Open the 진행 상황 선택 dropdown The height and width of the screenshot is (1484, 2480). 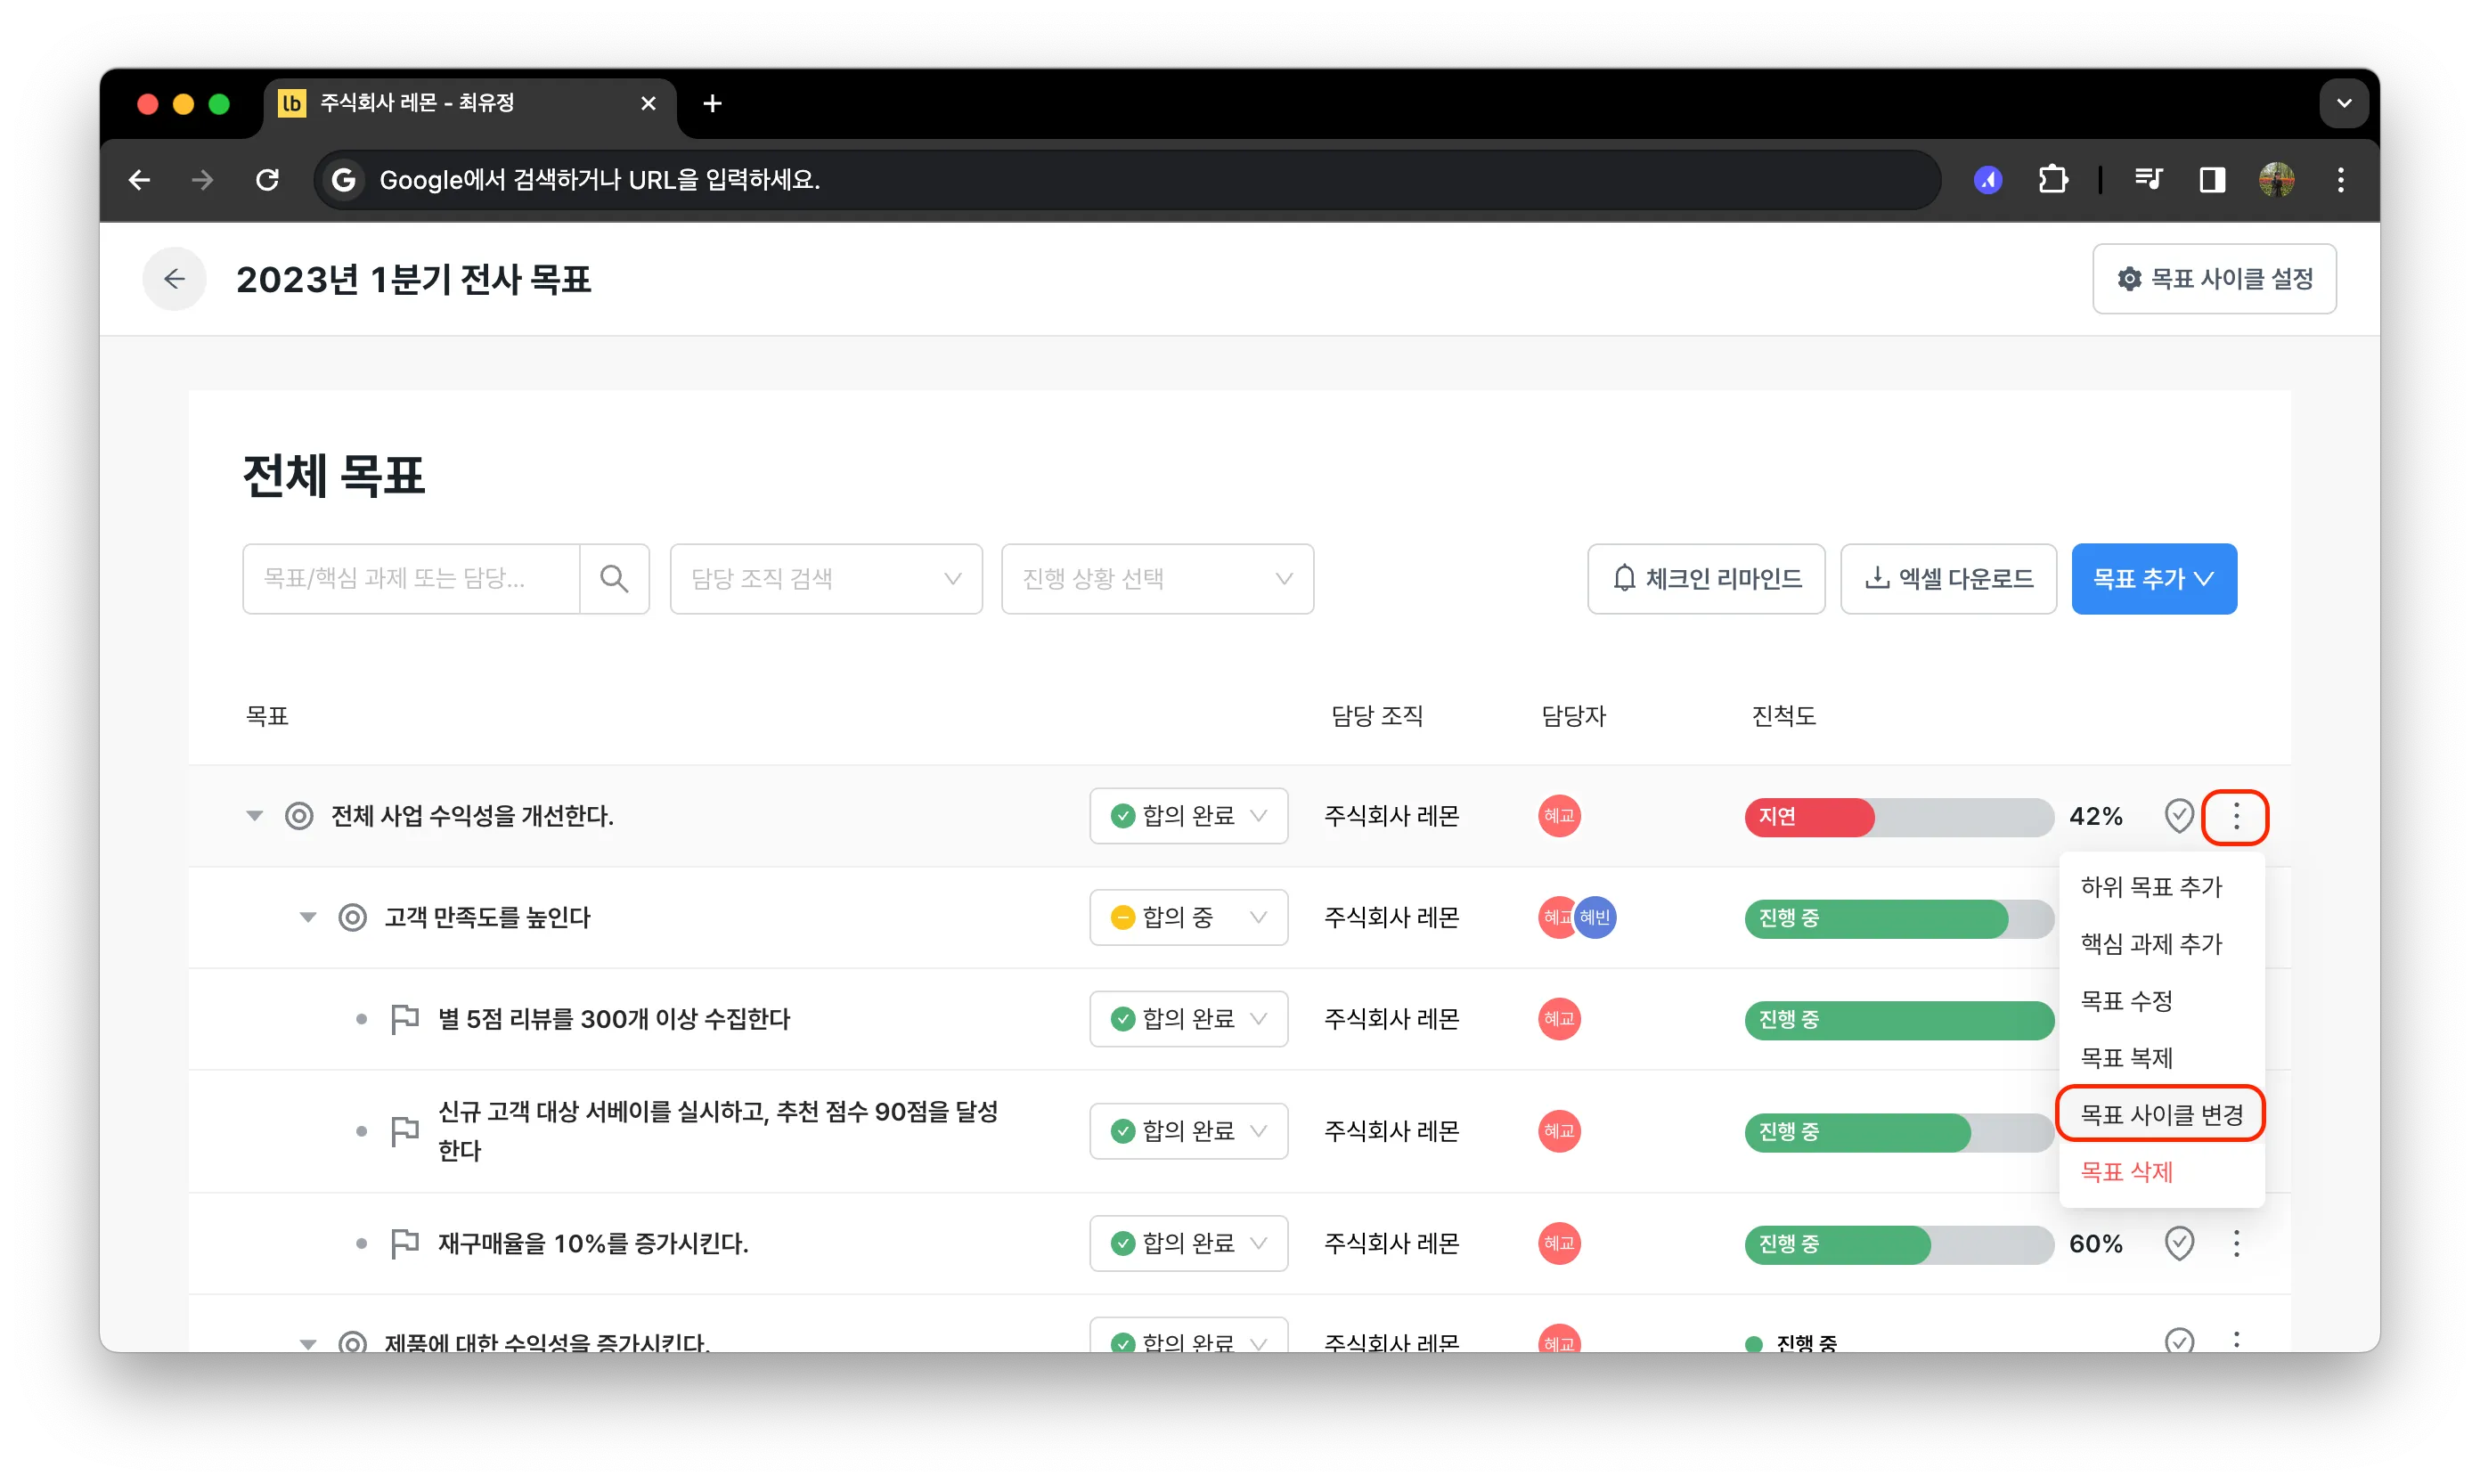tap(1157, 579)
